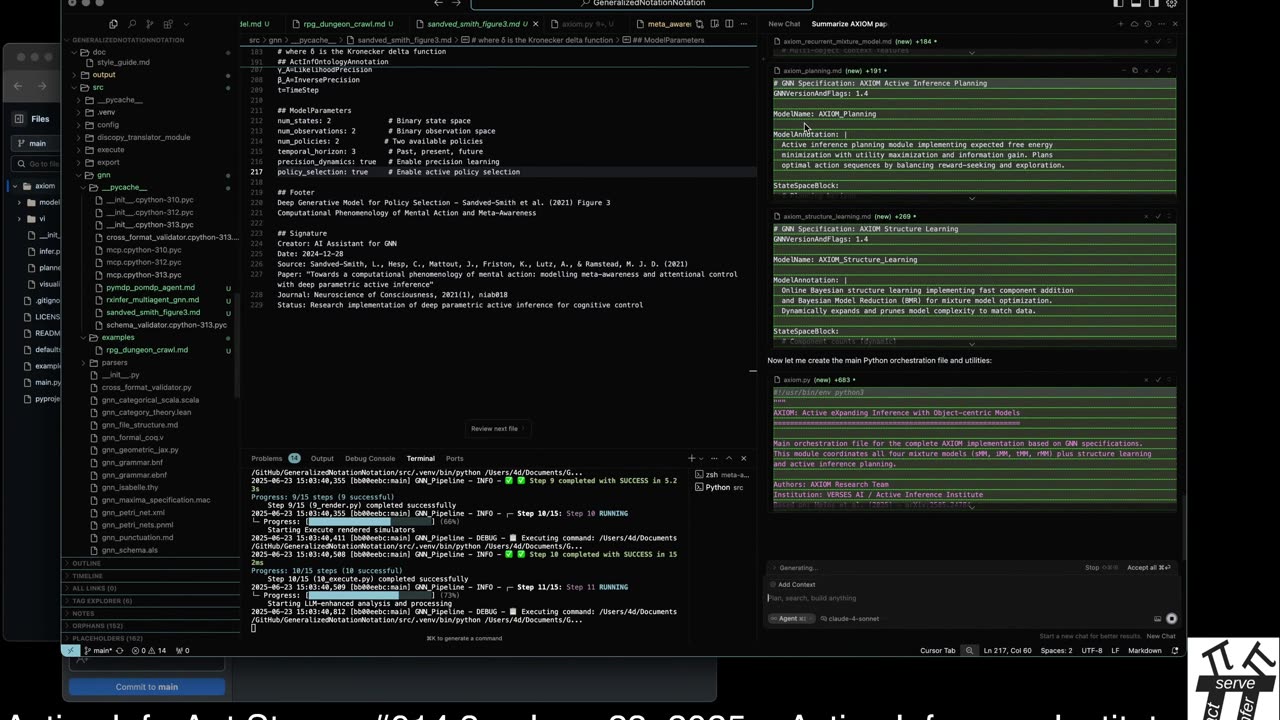Screen dimensions: 1280x720
Task: Maximize terminal panel with chevron up
Action: pyautogui.click(x=729, y=458)
